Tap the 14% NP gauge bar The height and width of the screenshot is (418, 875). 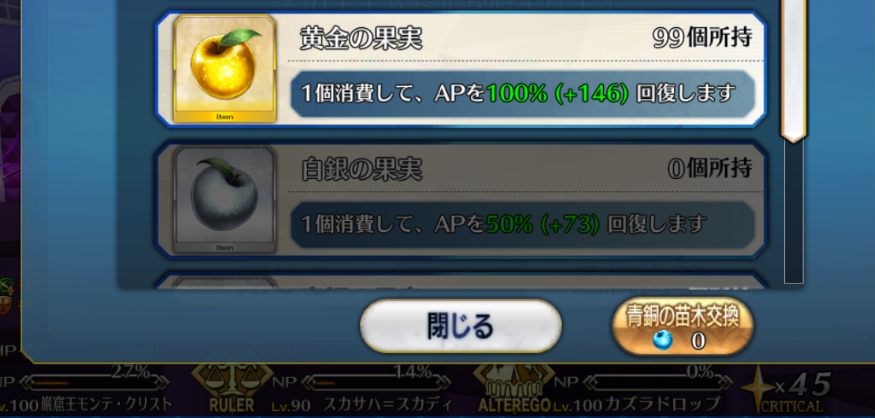coord(378,382)
